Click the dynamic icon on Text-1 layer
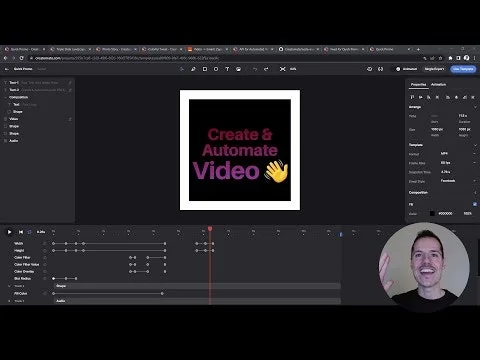This screenshot has width=480, height=360. (x=70, y=83)
